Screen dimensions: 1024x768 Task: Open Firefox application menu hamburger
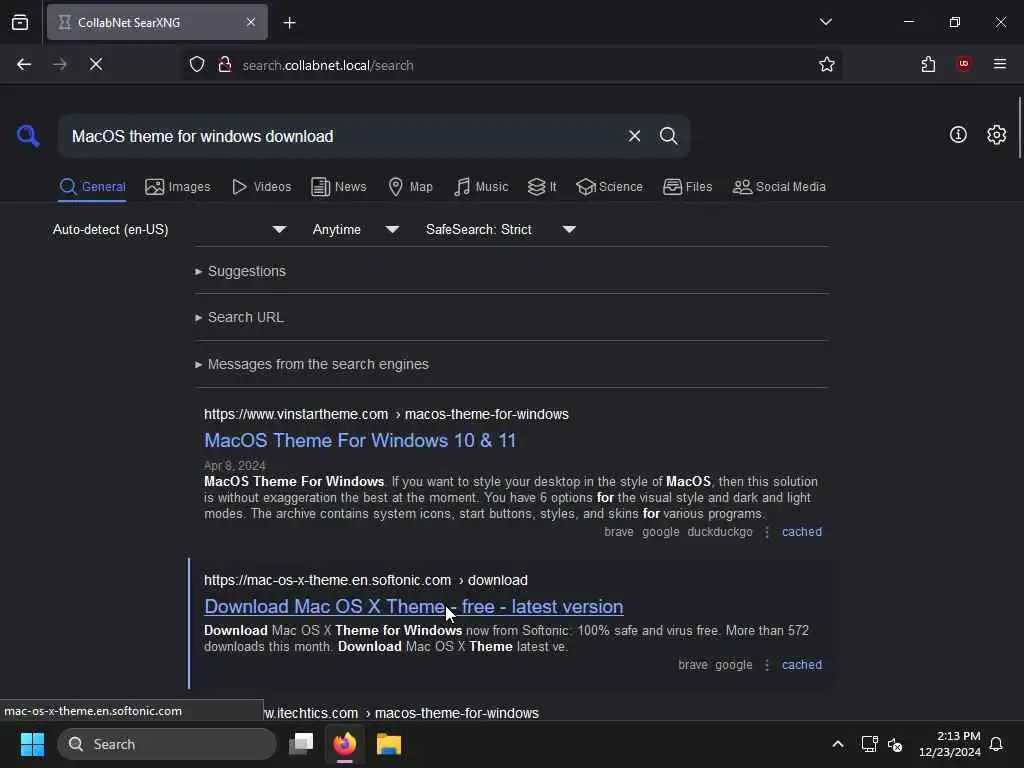[x=1000, y=64]
